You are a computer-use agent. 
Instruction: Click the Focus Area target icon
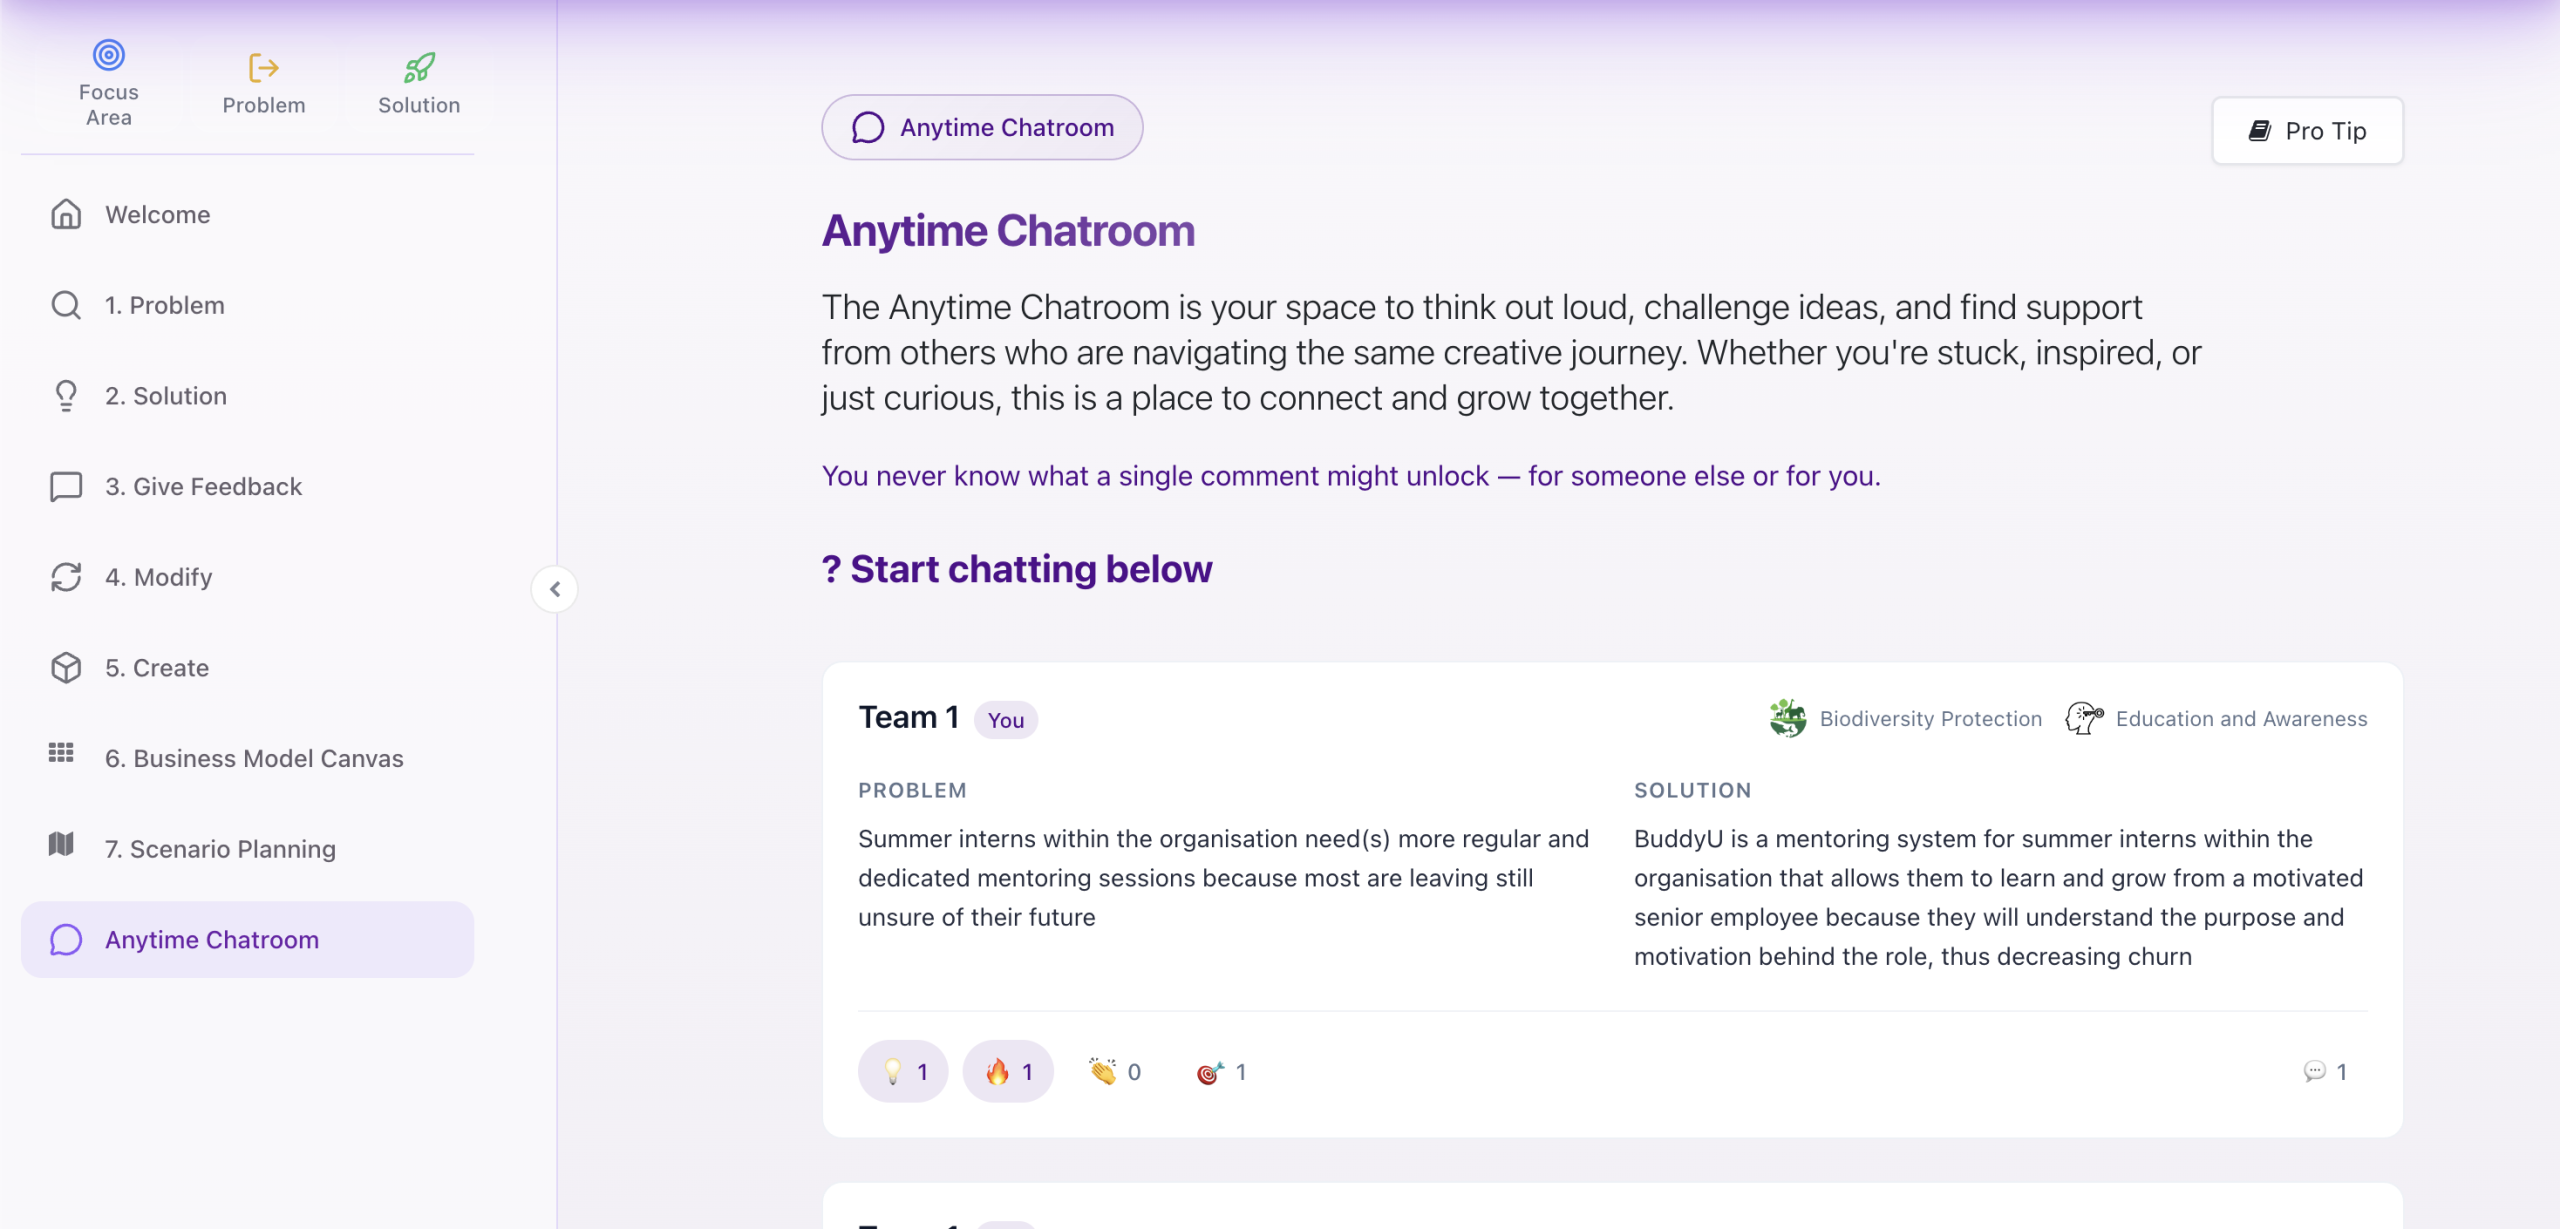point(109,55)
